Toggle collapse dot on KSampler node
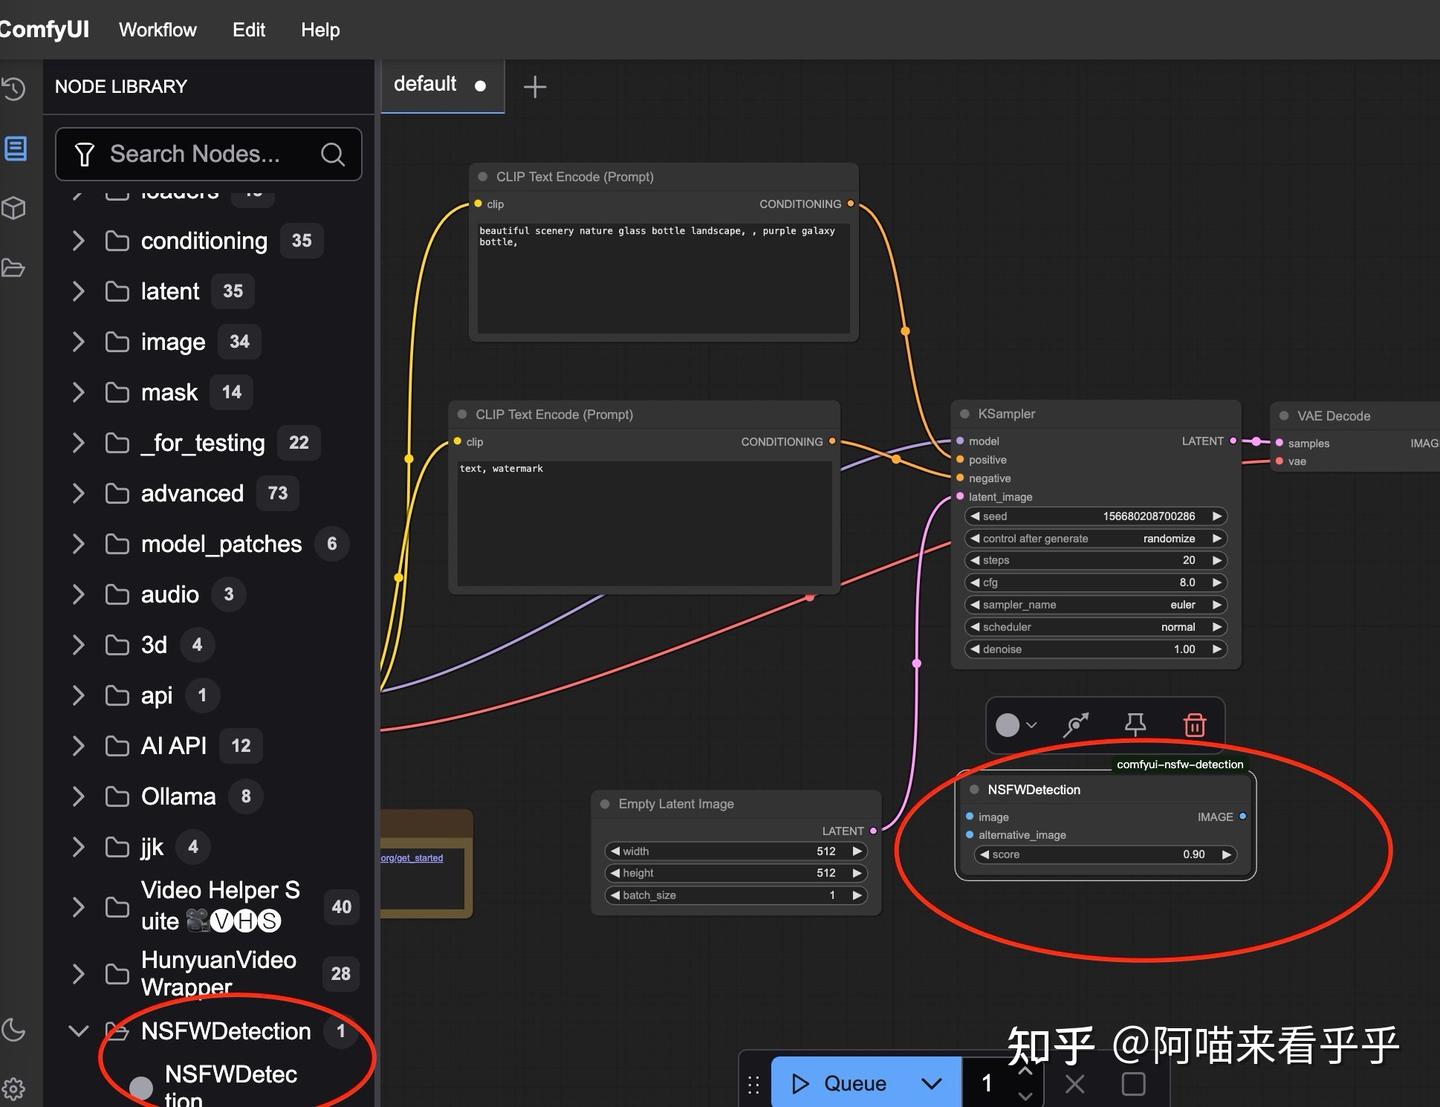This screenshot has height=1107, width=1440. click(x=965, y=414)
